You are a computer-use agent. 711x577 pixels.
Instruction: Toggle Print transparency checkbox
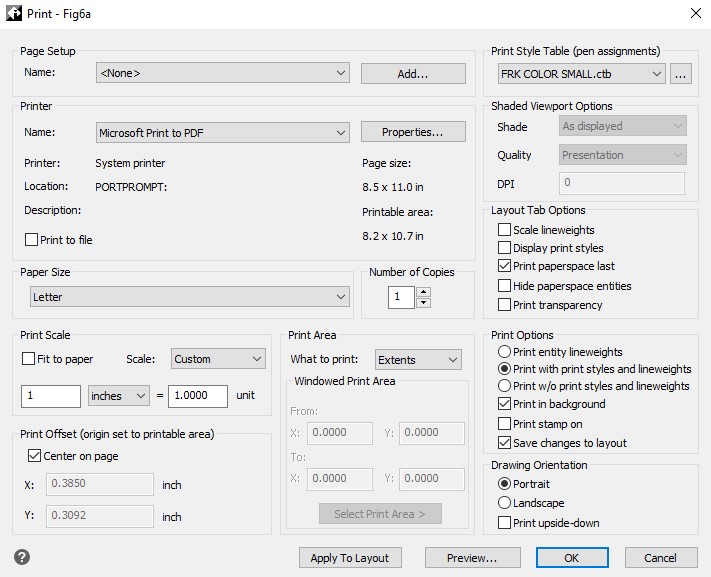(504, 304)
